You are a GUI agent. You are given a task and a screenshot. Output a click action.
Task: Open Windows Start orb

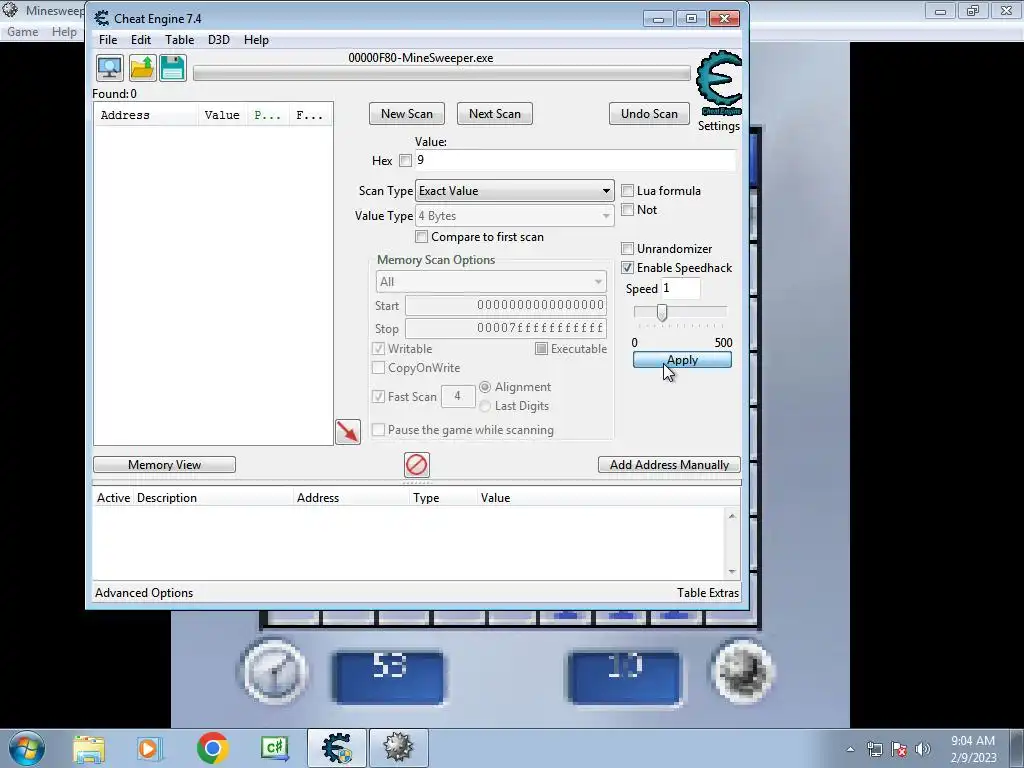pos(27,748)
